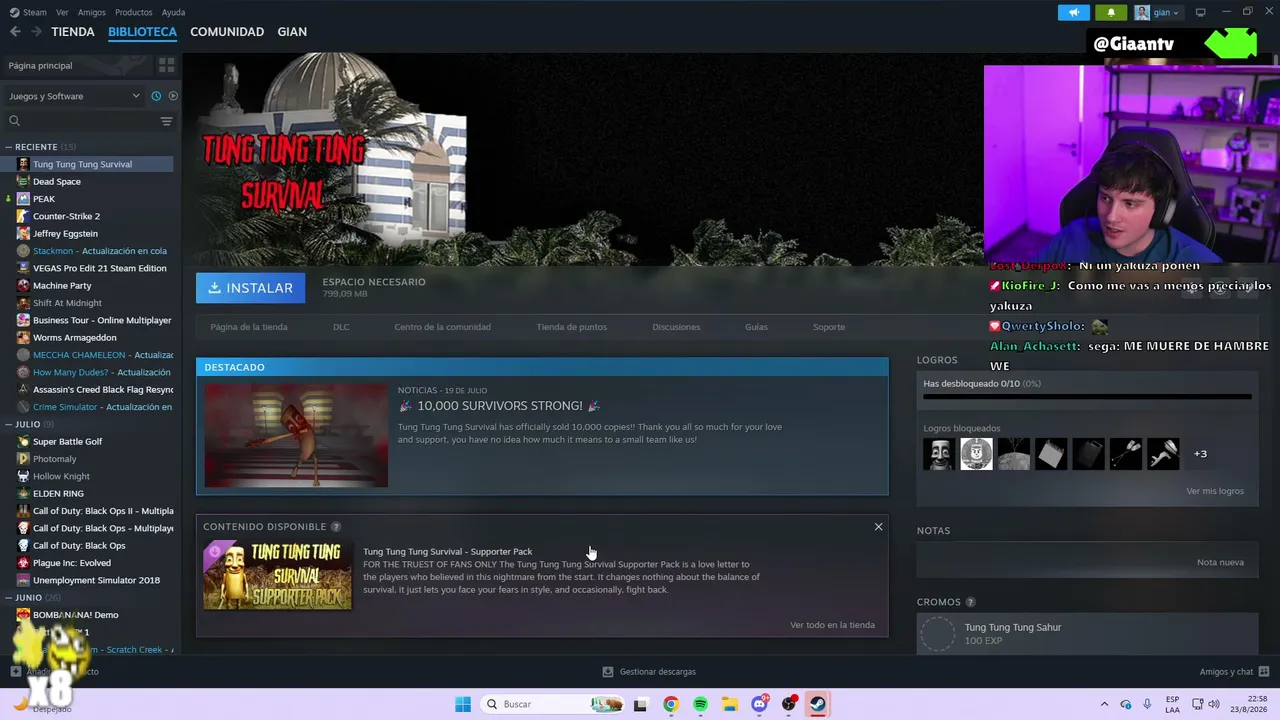Screen dimensions: 1280x720
Task: Open Tienda de puntos link
Action: [572, 327]
